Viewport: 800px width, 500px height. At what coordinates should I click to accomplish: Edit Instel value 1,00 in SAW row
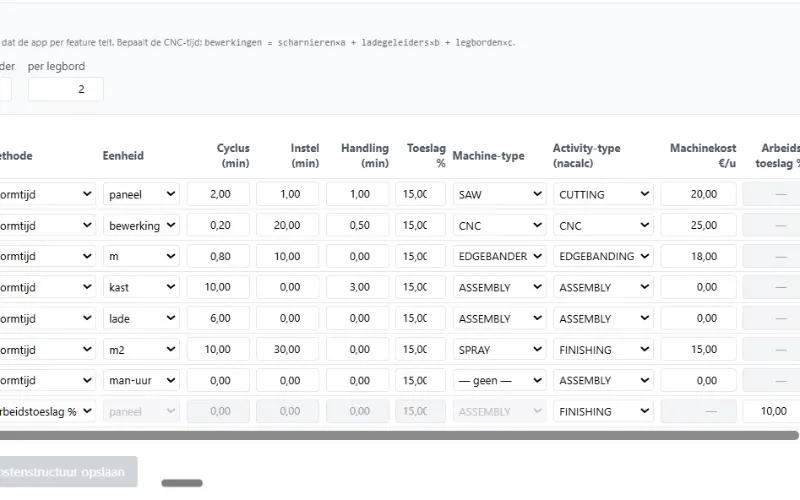coord(288,194)
